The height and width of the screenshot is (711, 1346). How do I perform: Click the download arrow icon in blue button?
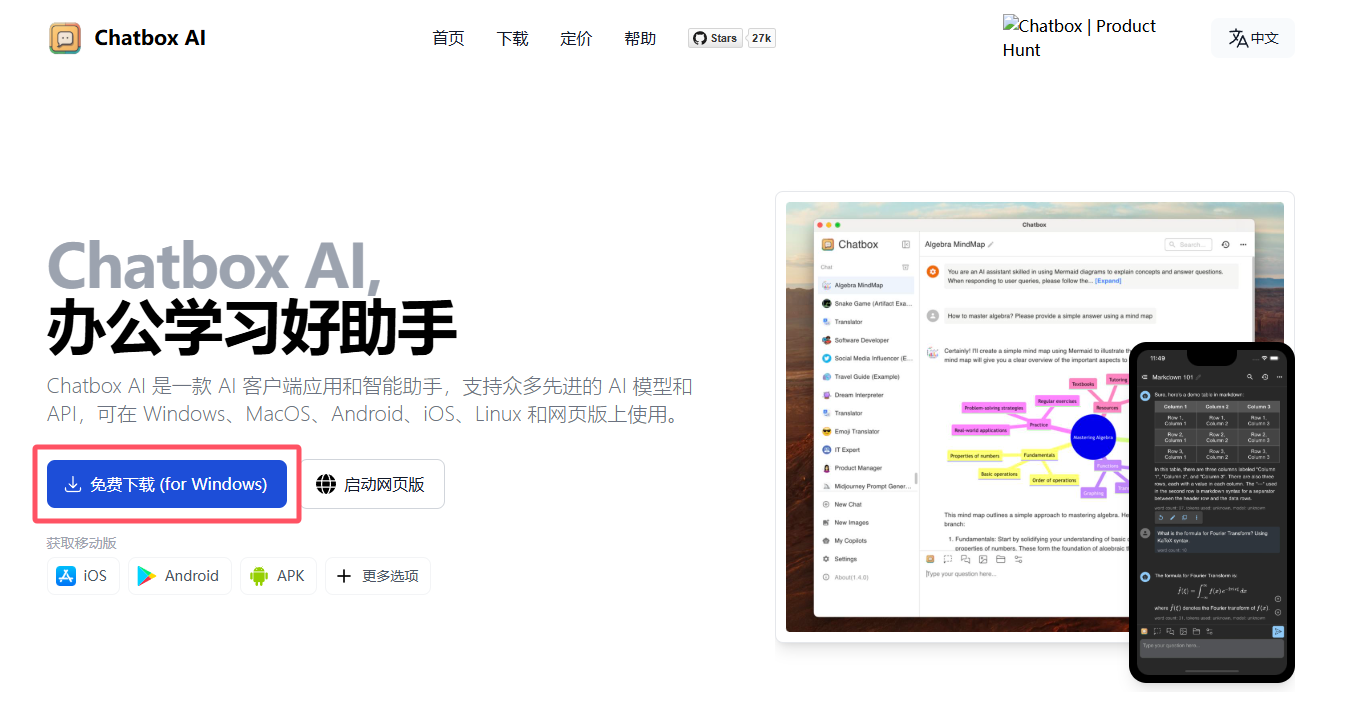(x=73, y=484)
